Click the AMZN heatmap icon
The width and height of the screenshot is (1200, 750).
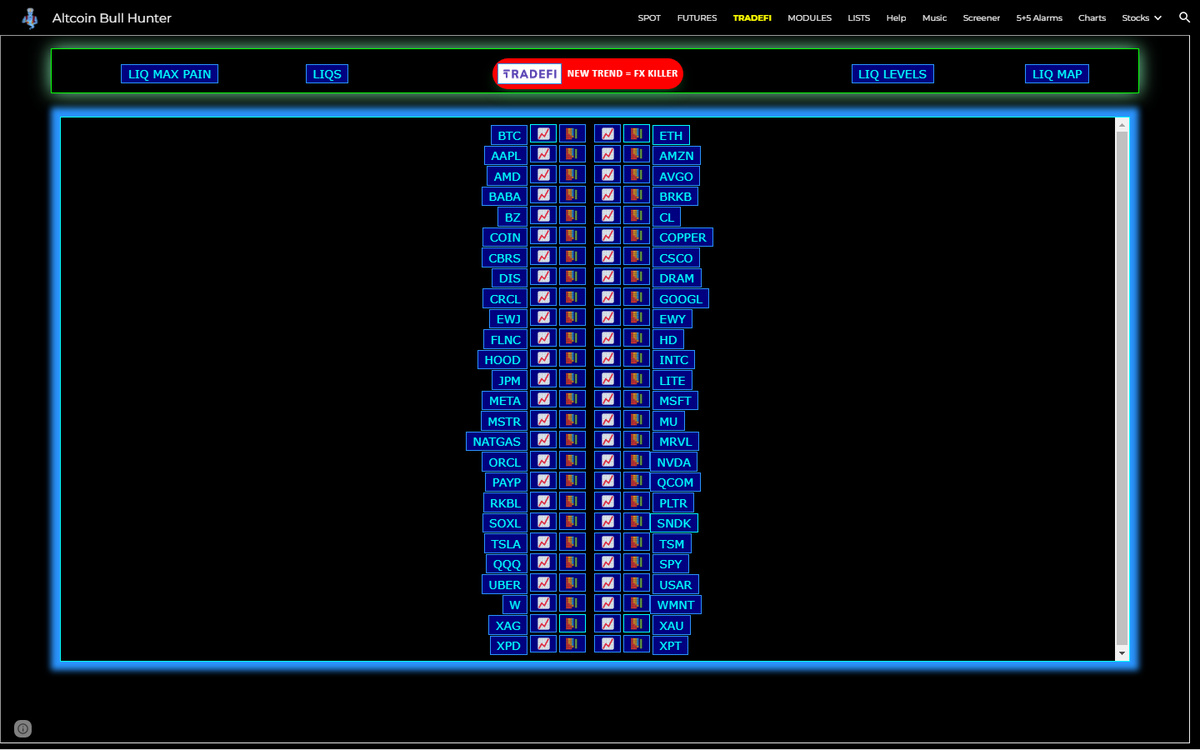click(x=636, y=154)
